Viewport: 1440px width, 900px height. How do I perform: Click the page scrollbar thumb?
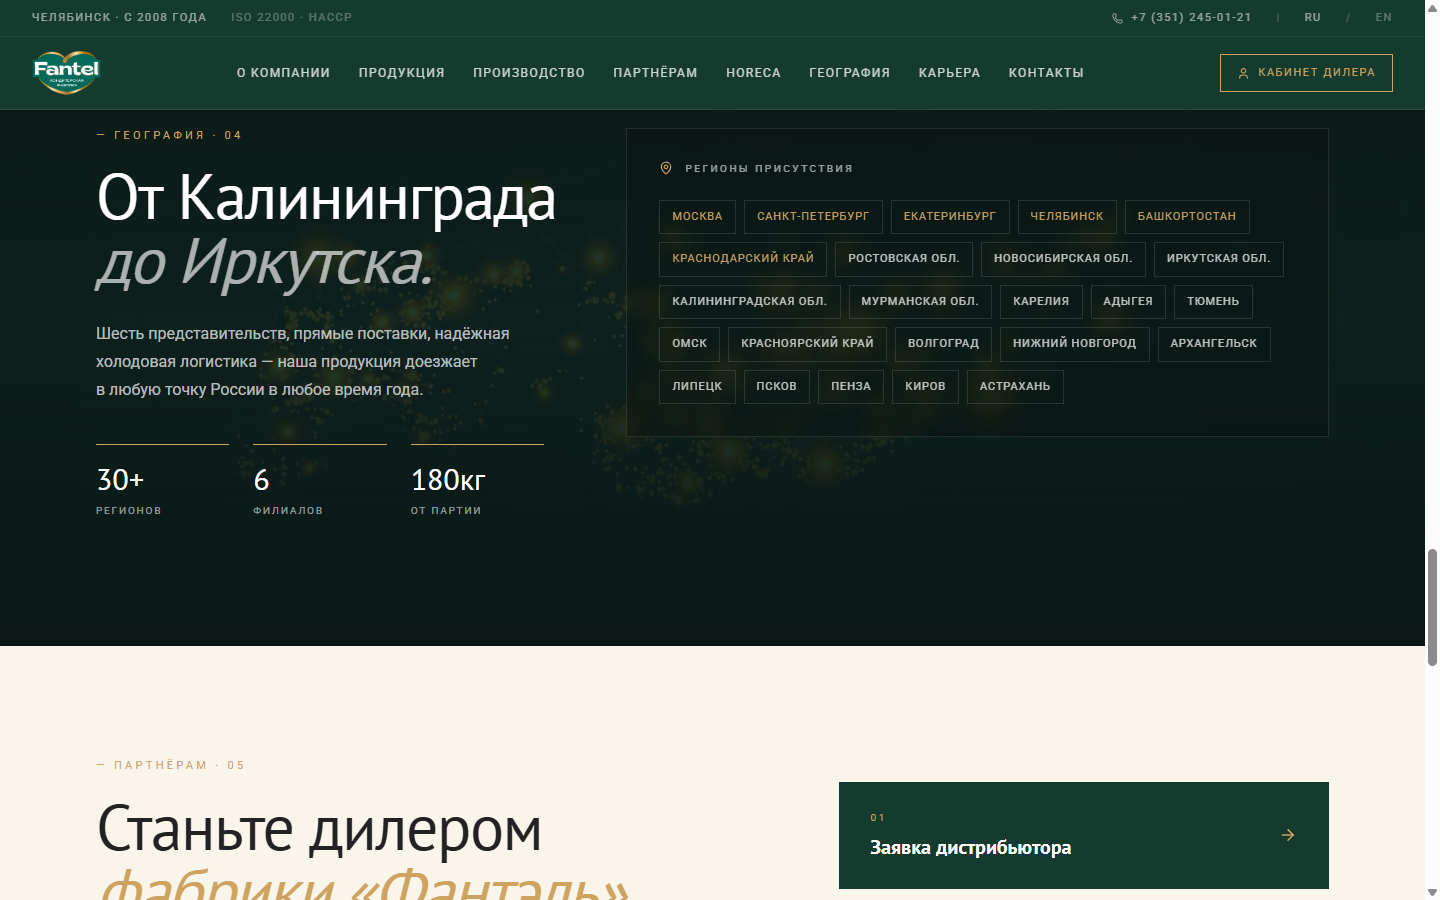pyautogui.click(x=1432, y=607)
